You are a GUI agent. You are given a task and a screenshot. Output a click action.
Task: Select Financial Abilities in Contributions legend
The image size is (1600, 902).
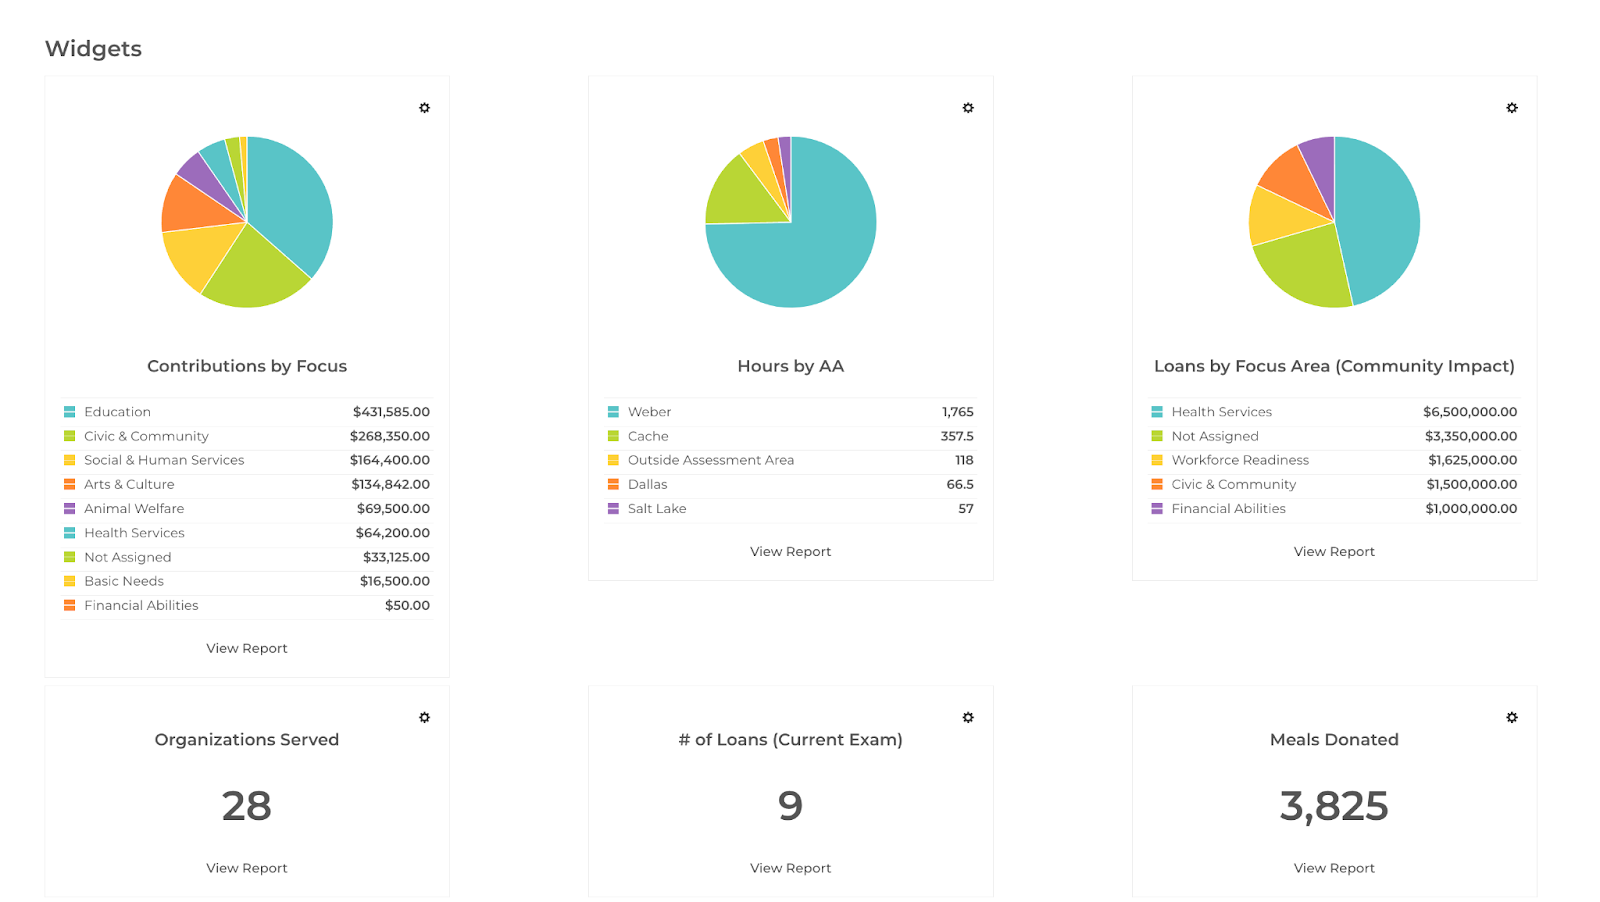(141, 605)
